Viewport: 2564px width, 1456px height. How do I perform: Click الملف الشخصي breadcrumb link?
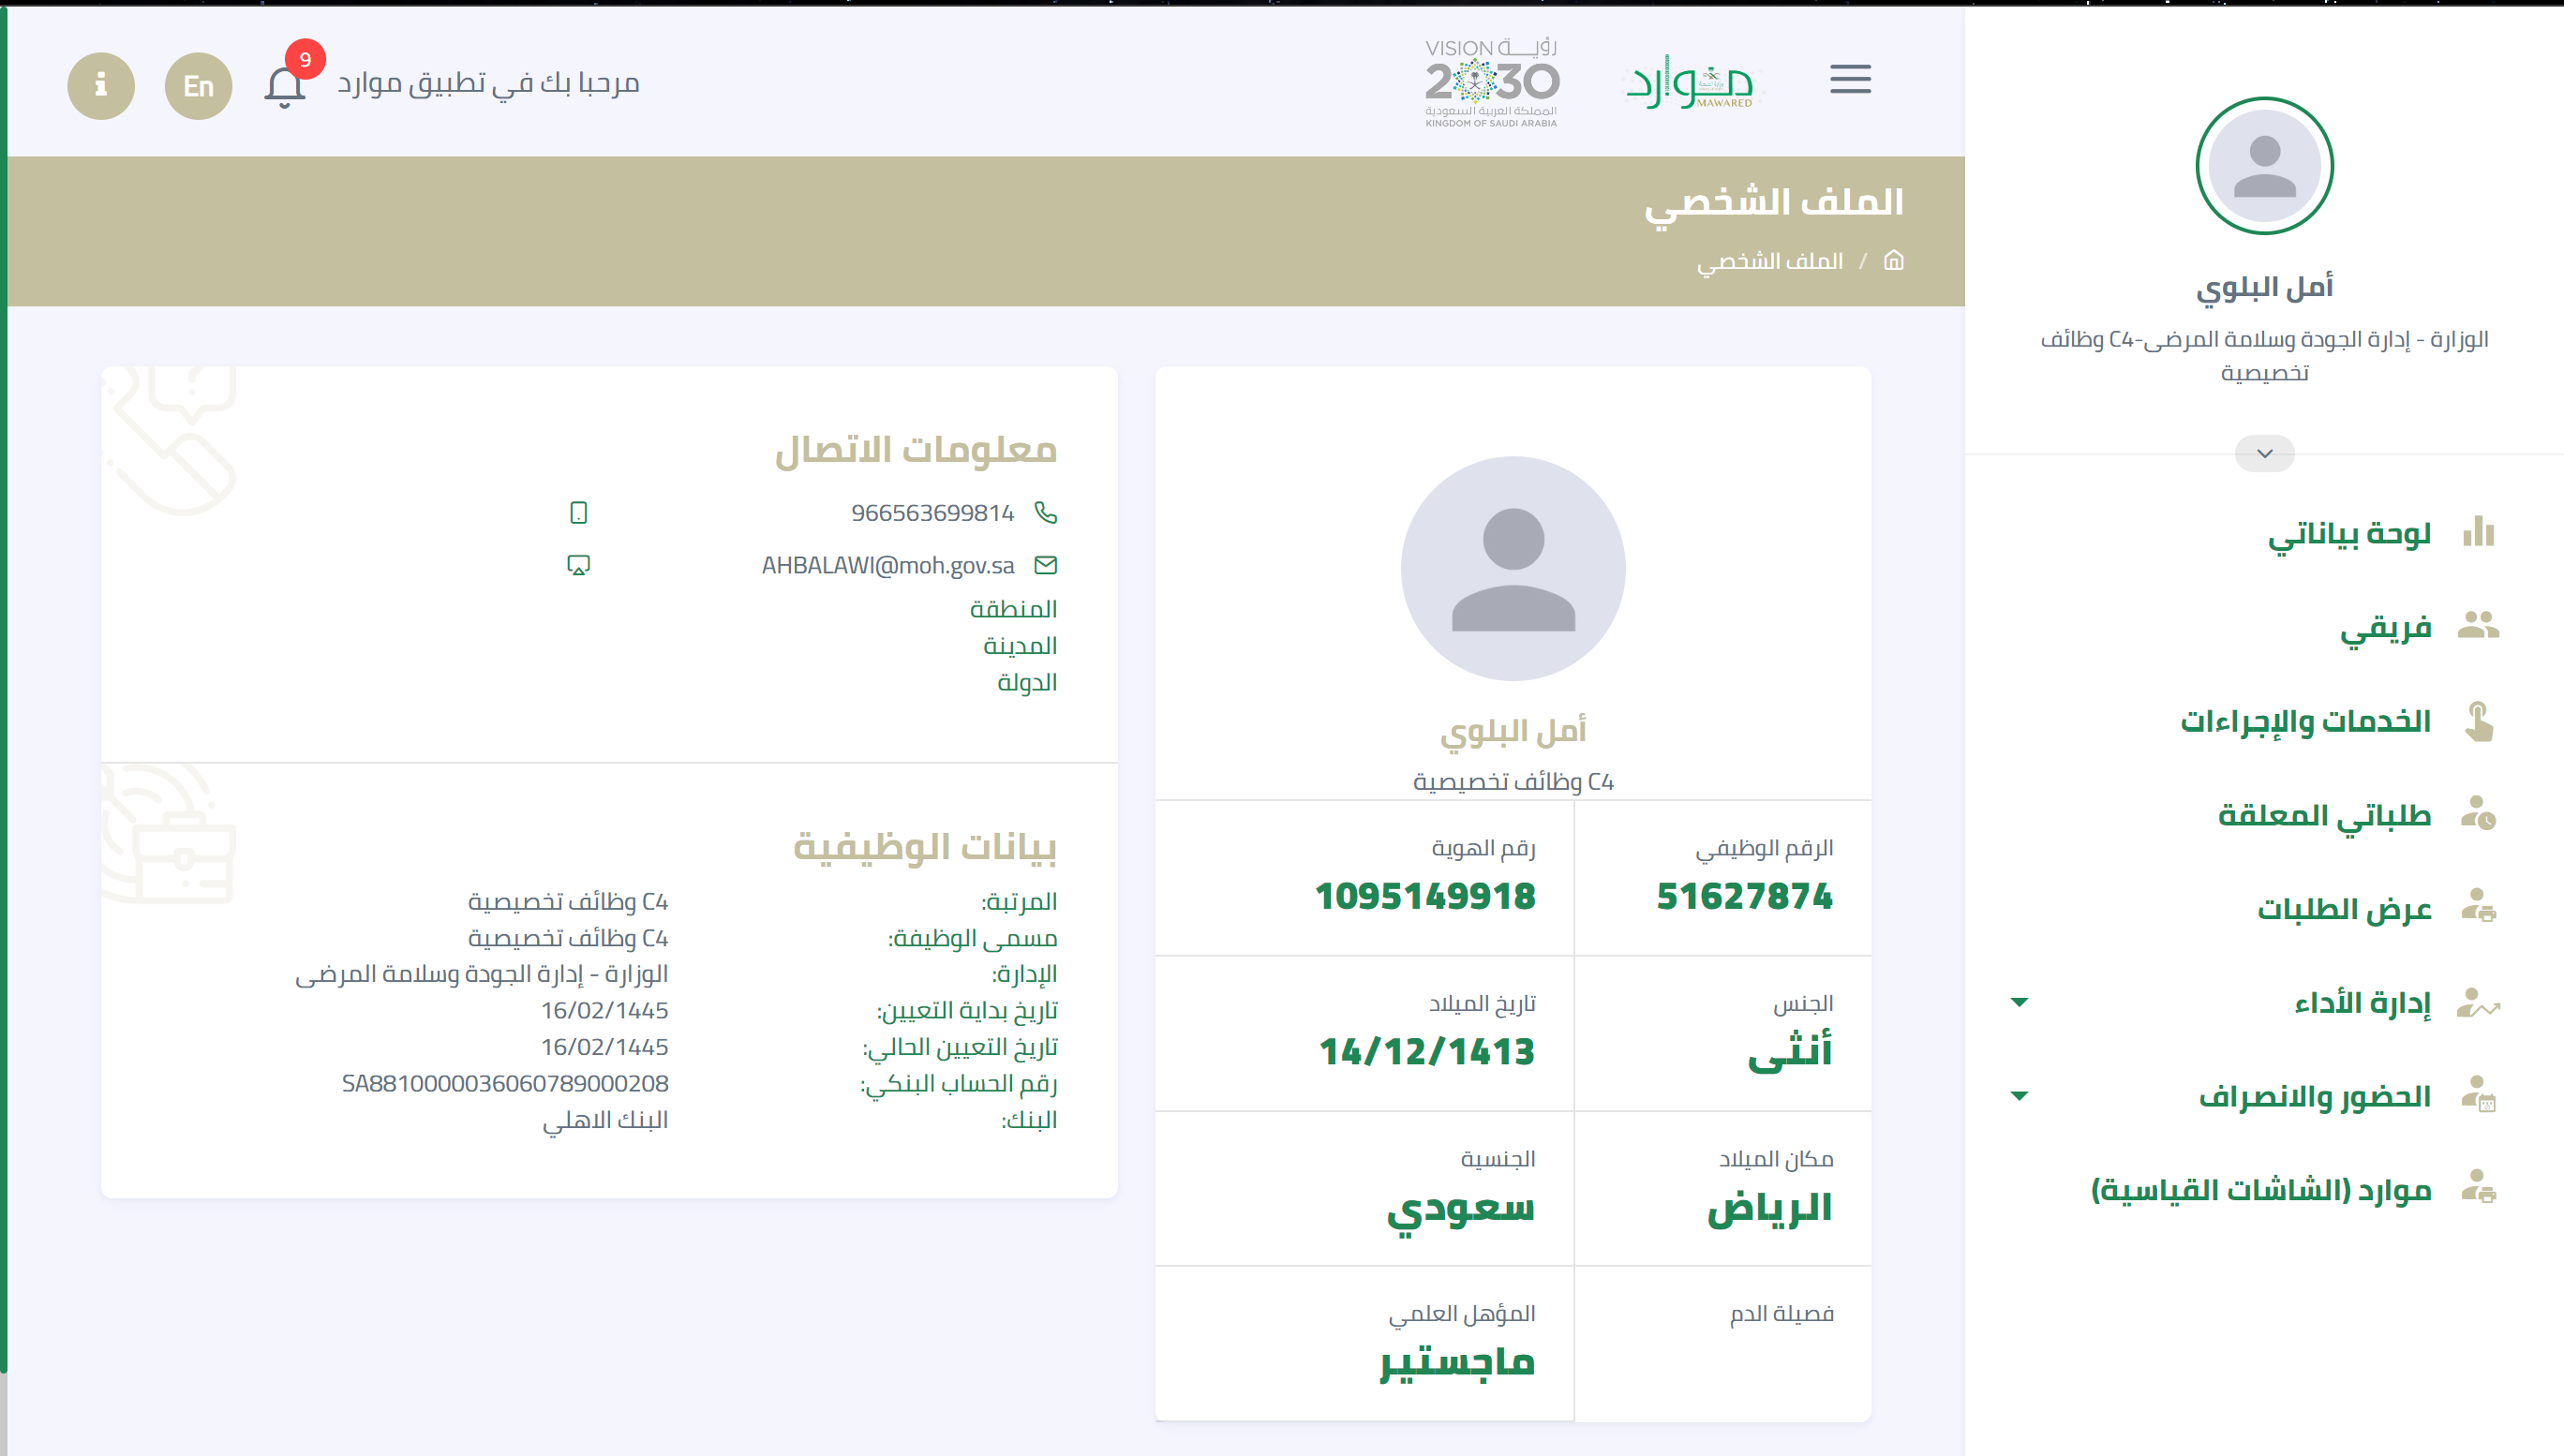tap(1769, 261)
